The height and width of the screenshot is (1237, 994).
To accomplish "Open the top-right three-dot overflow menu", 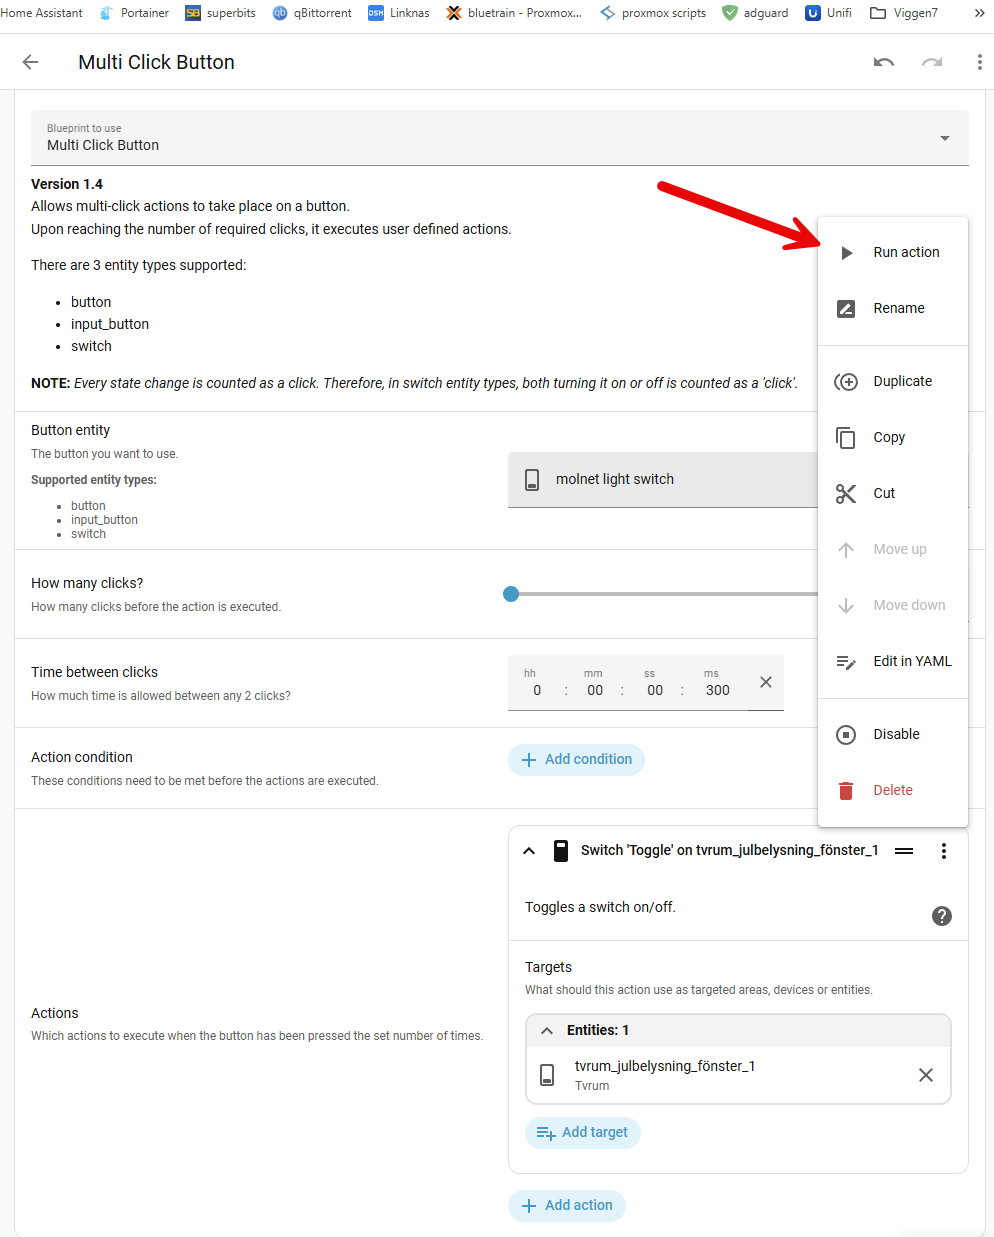I will click(x=979, y=62).
